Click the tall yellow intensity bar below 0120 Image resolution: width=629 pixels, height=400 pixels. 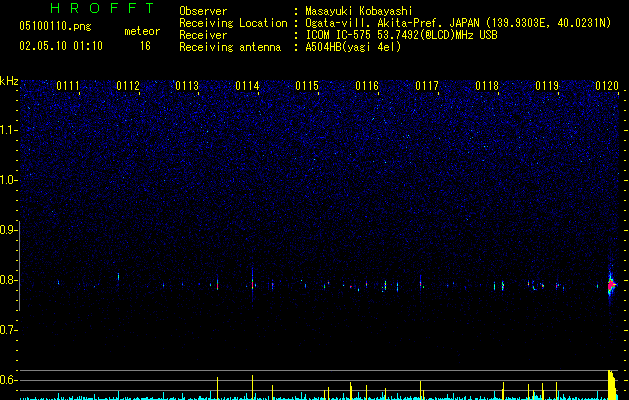pyautogui.click(x=612, y=385)
